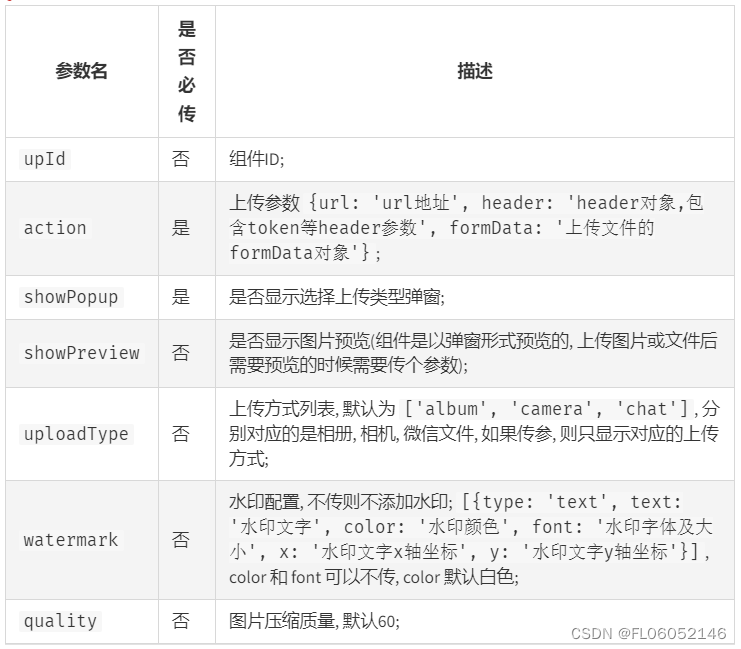Screen dimensions: 741x649
Task: Select the showPopup parameter name
Action: tap(71, 297)
